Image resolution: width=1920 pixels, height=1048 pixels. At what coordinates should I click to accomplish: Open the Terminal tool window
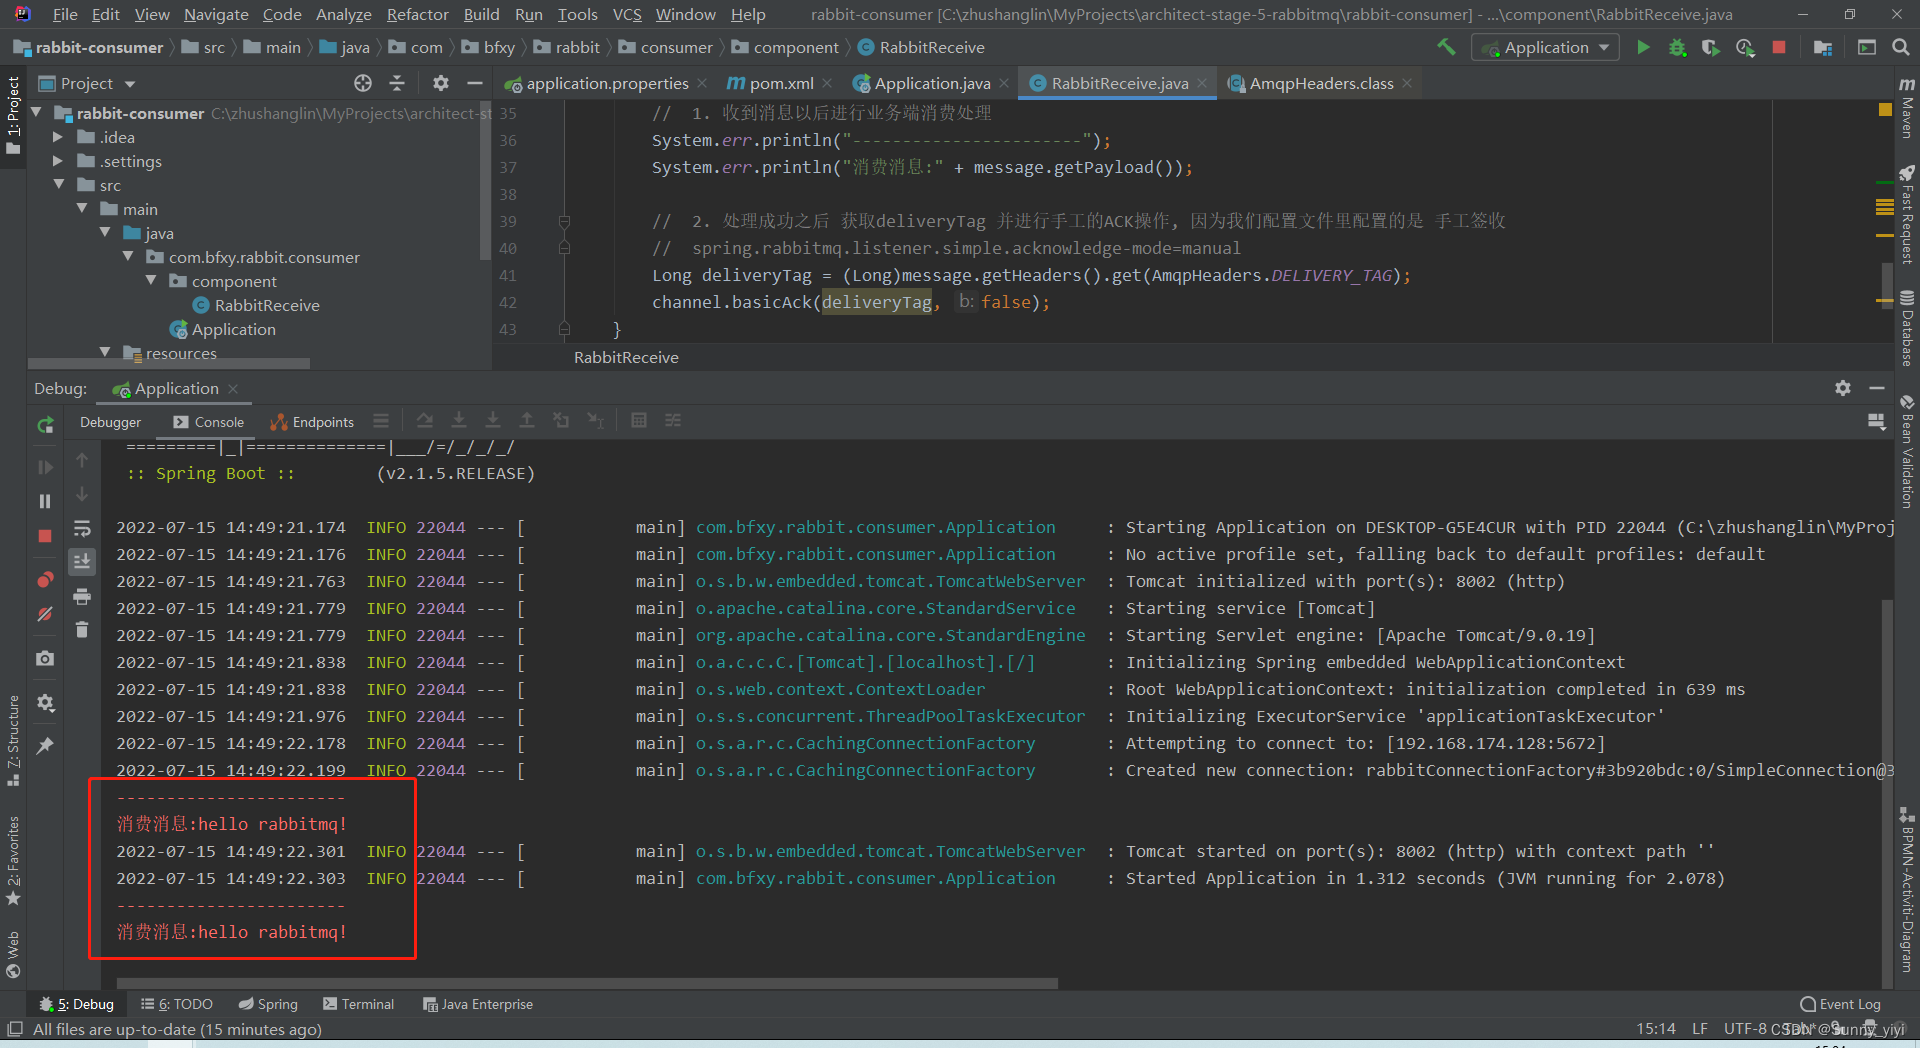(359, 1004)
